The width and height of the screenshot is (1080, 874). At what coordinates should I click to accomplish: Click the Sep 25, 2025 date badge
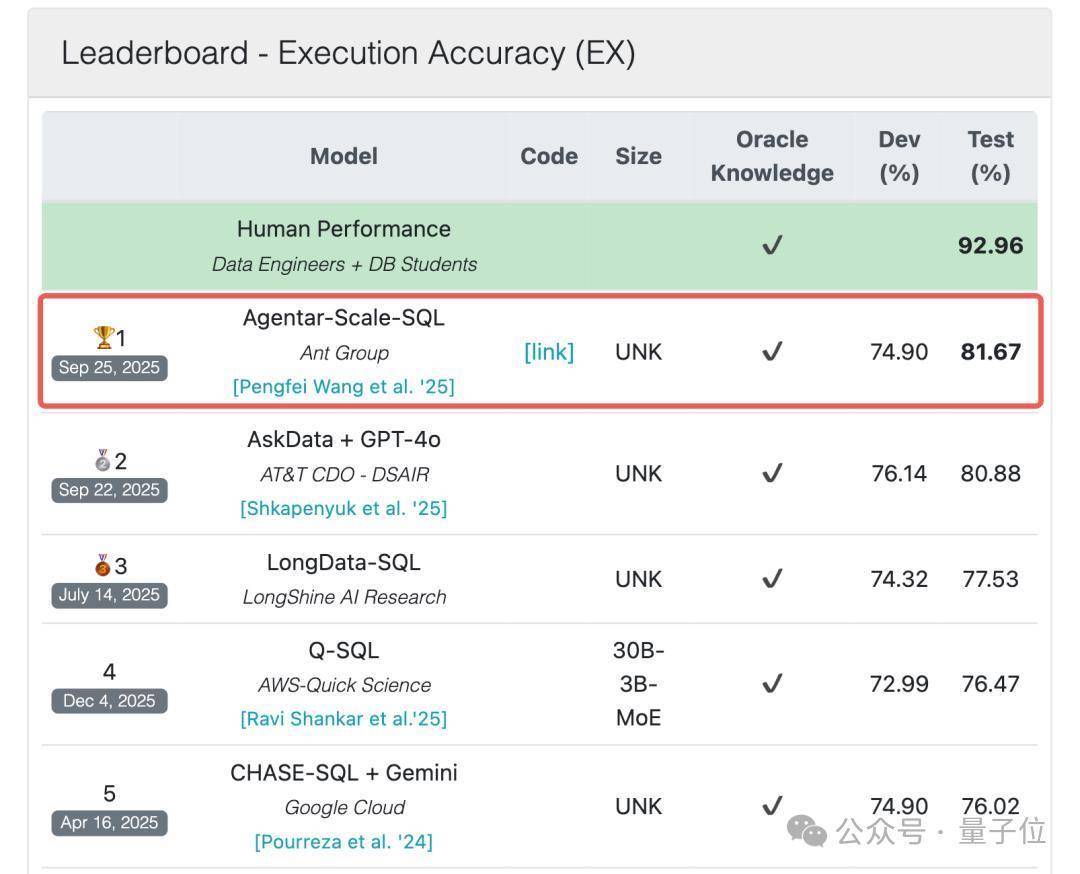(109, 367)
